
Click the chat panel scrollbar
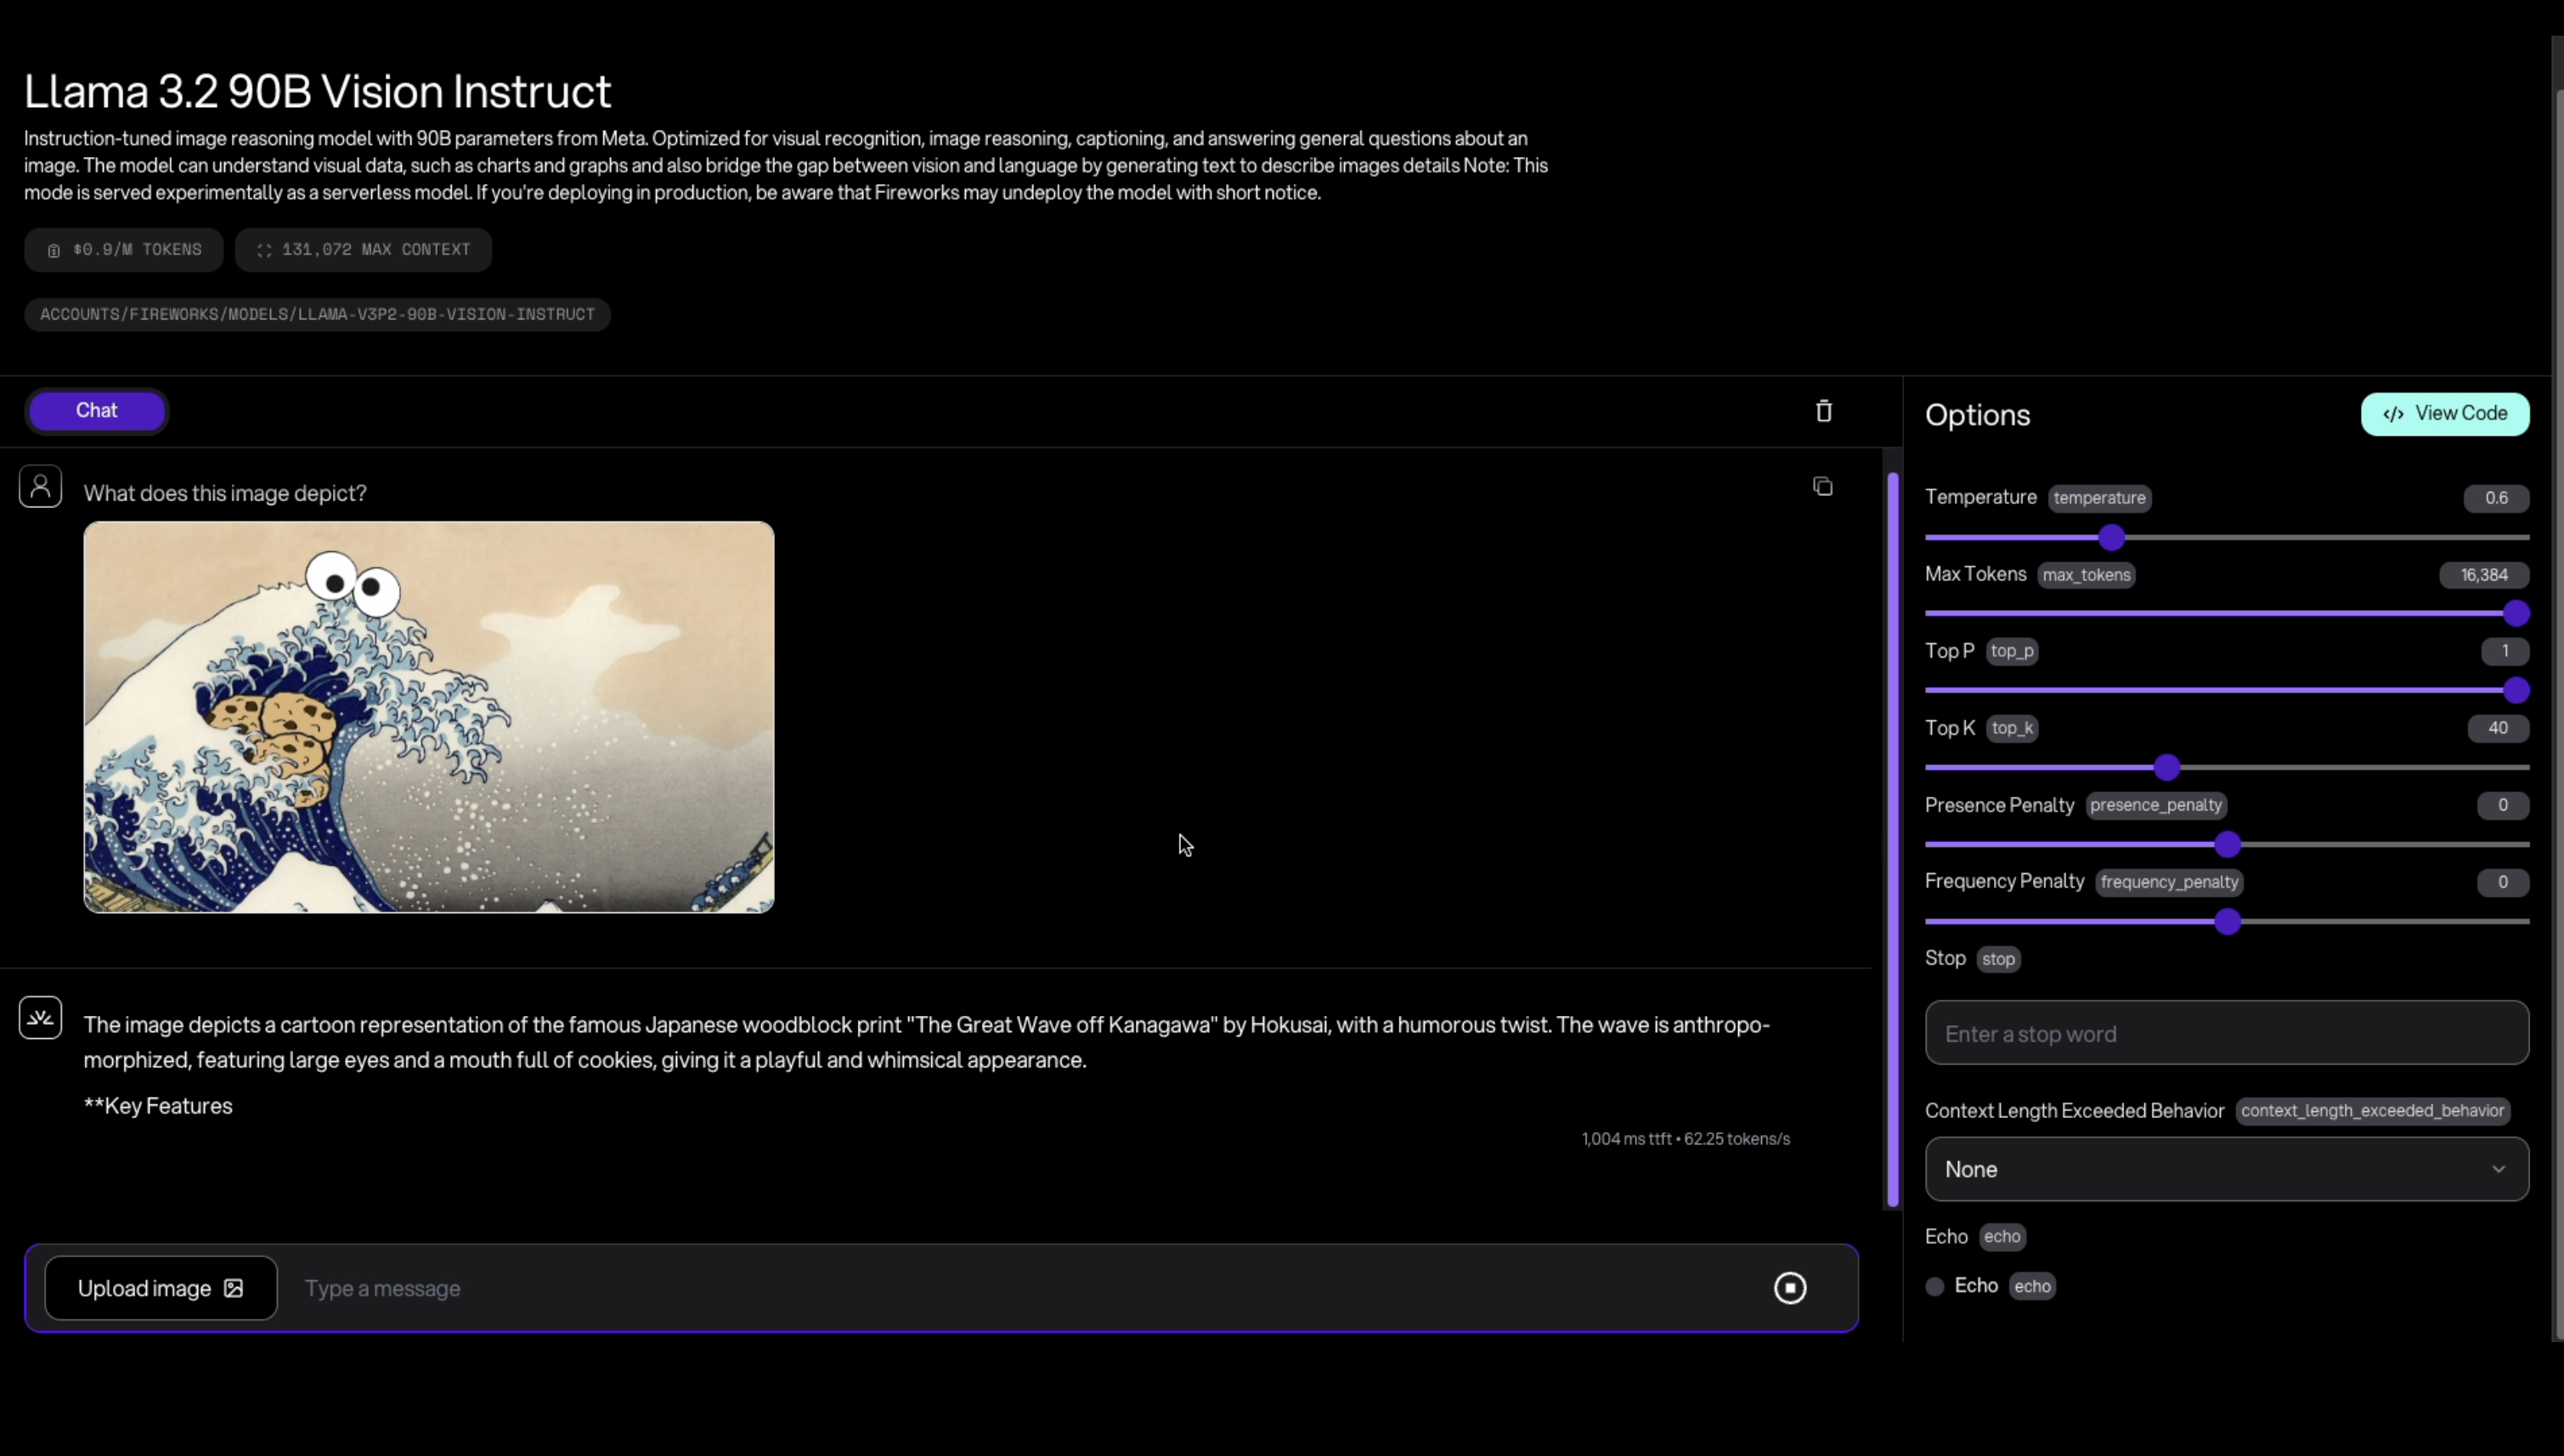coord(1892,840)
